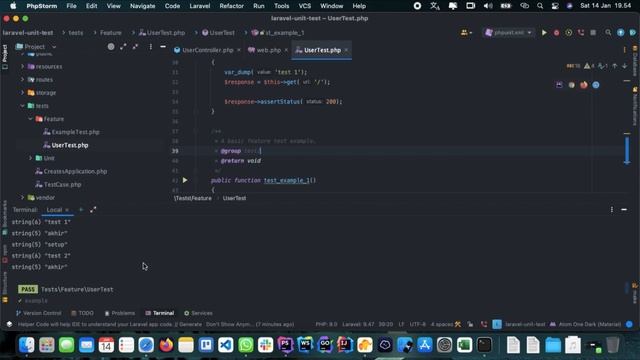The image size is (640, 360).
Task: Open Search Everywhere magnifier icon
Action: click(608, 33)
